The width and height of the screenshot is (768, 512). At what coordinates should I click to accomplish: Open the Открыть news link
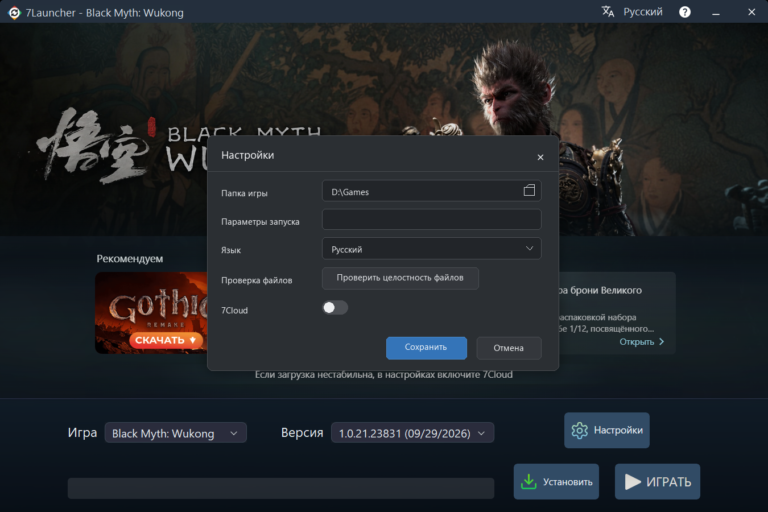click(x=642, y=341)
